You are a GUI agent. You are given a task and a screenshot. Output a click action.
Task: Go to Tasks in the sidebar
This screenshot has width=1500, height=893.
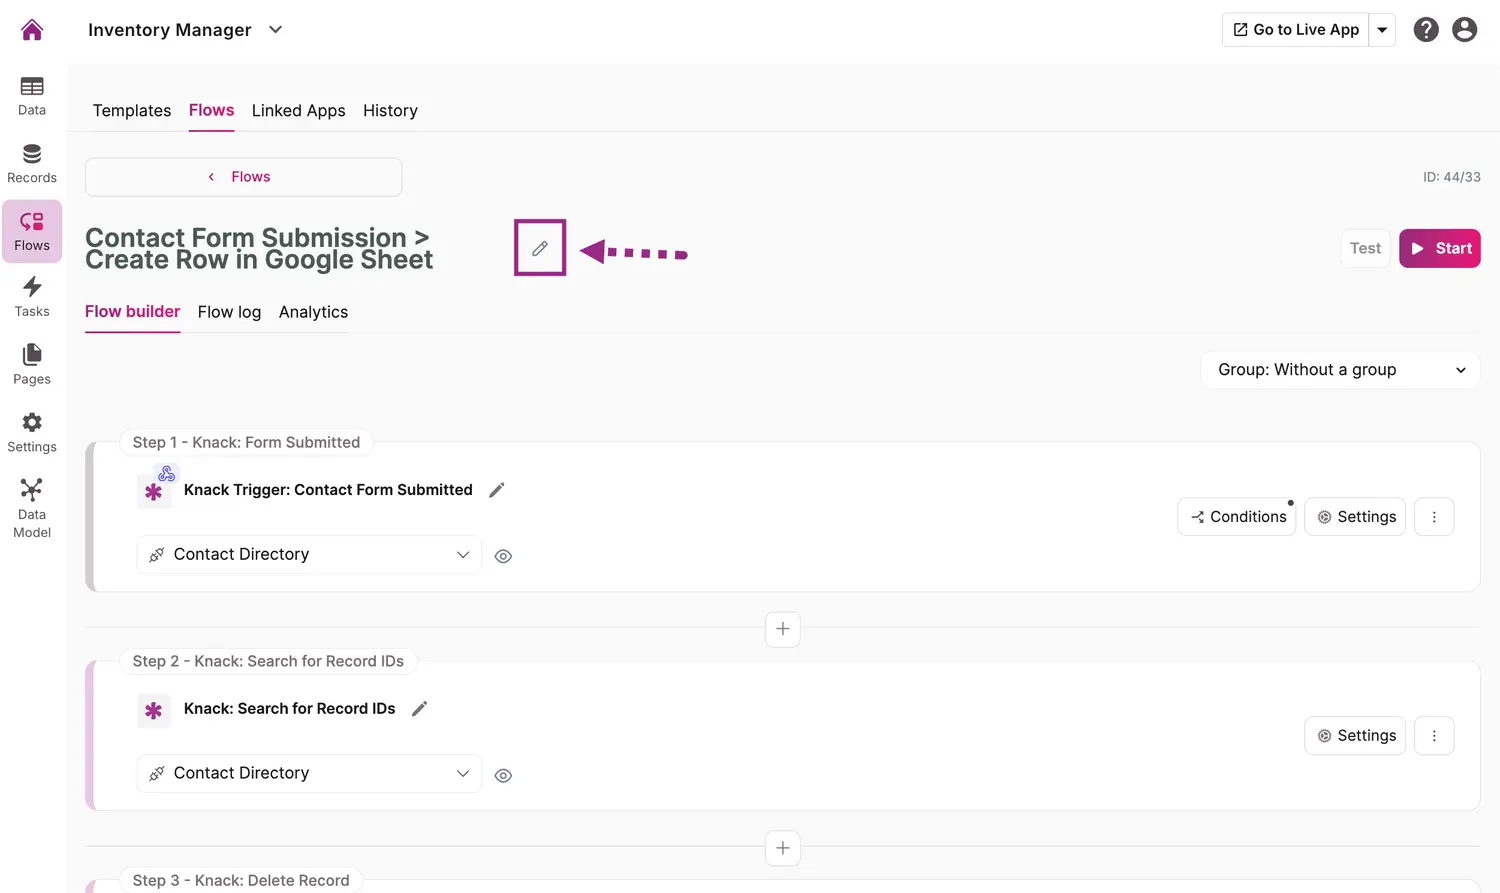click(32, 297)
